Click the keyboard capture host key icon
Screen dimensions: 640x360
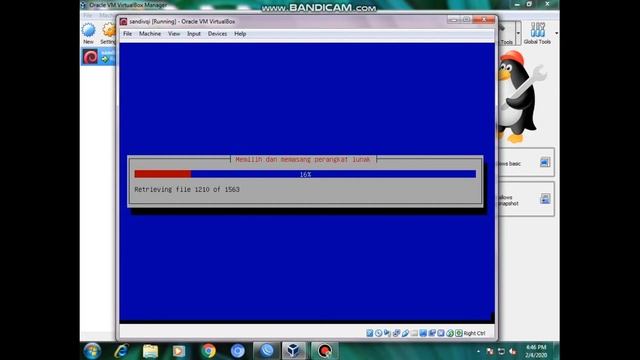pyautogui.click(x=459, y=333)
